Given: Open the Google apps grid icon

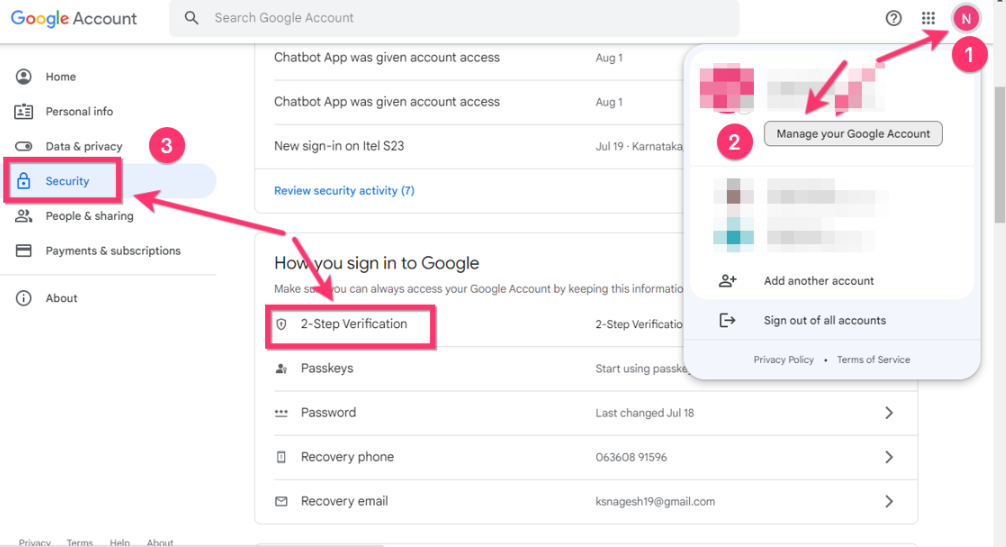Looking at the screenshot, I should pyautogui.click(x=928, y=18).
